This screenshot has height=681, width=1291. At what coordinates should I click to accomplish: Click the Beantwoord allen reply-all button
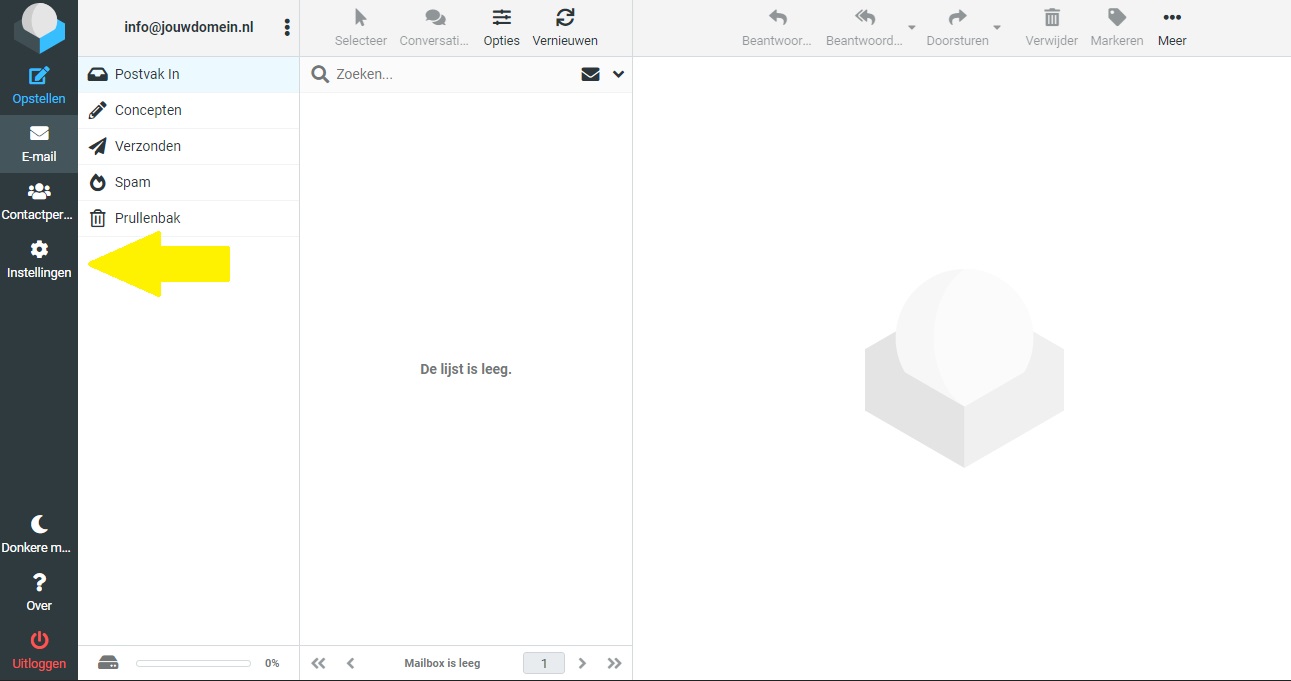pos(864,28)
